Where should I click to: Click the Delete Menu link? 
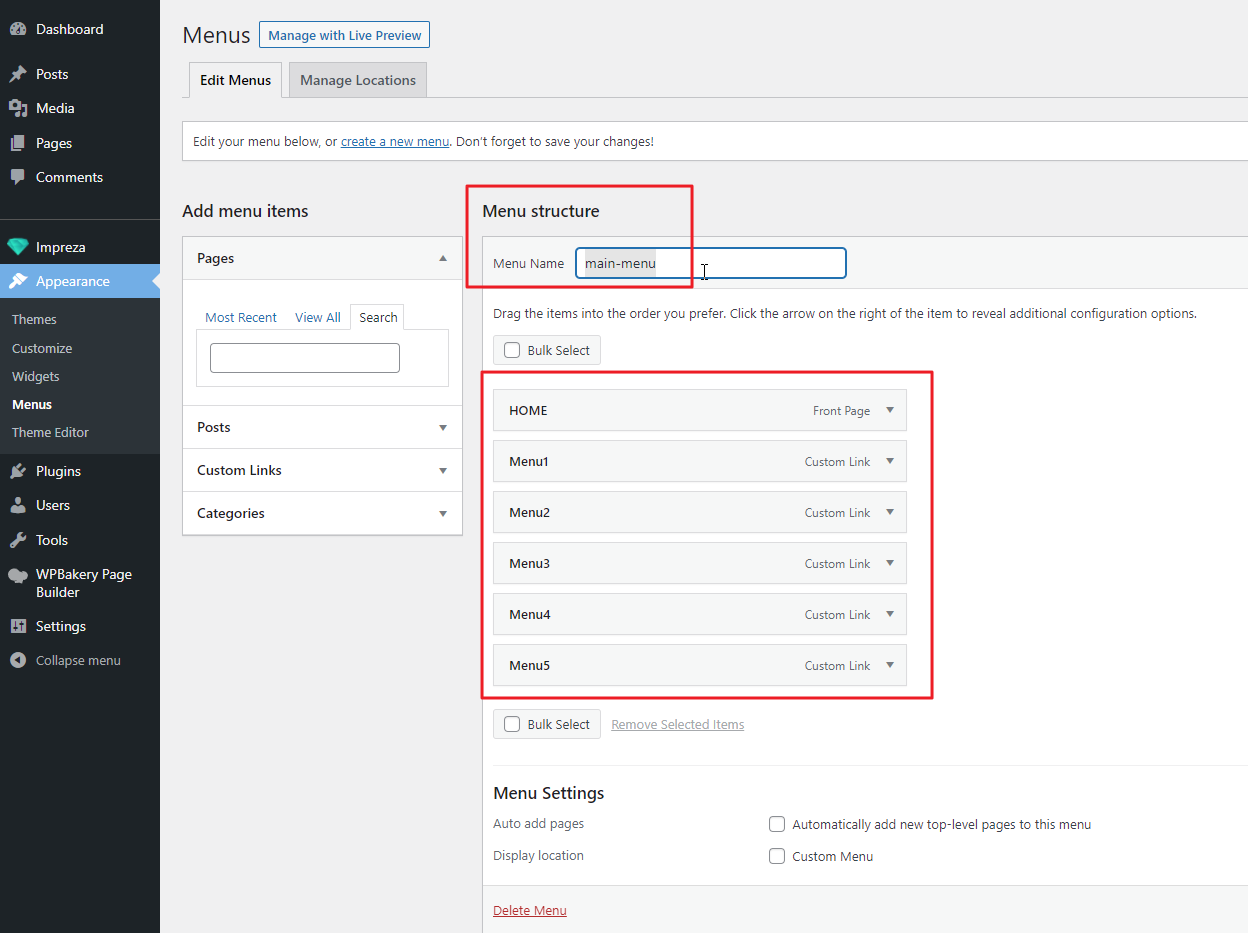pos(530,910)
